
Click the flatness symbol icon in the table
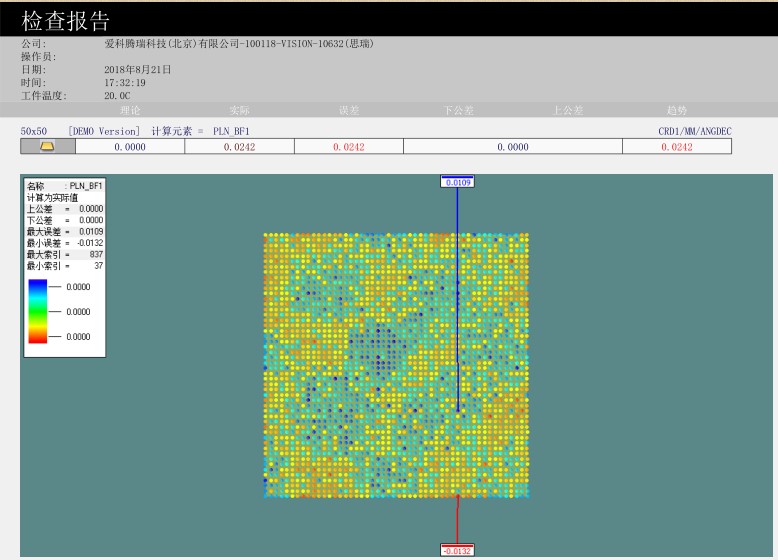pyautogui.click(x=47, y=147)
